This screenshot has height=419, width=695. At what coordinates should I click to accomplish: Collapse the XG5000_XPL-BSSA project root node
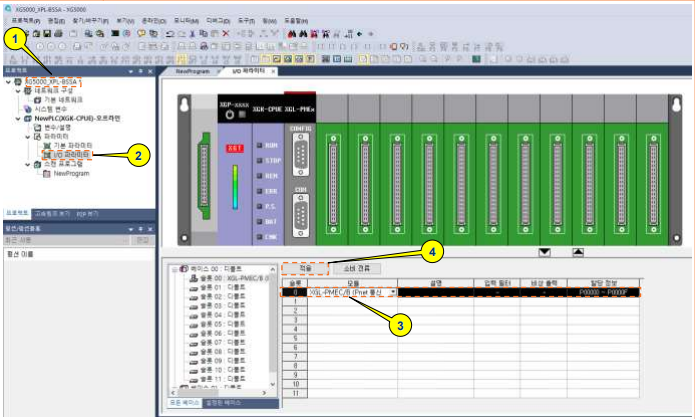tap(8, 82)
